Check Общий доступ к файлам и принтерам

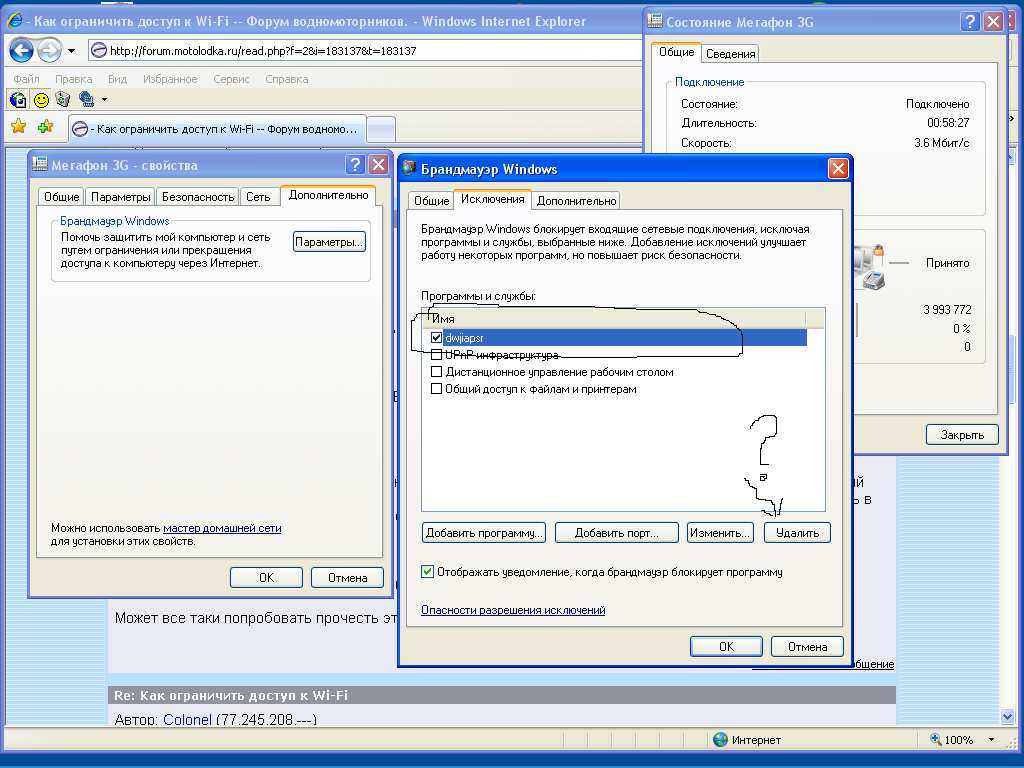pos(436,389)
